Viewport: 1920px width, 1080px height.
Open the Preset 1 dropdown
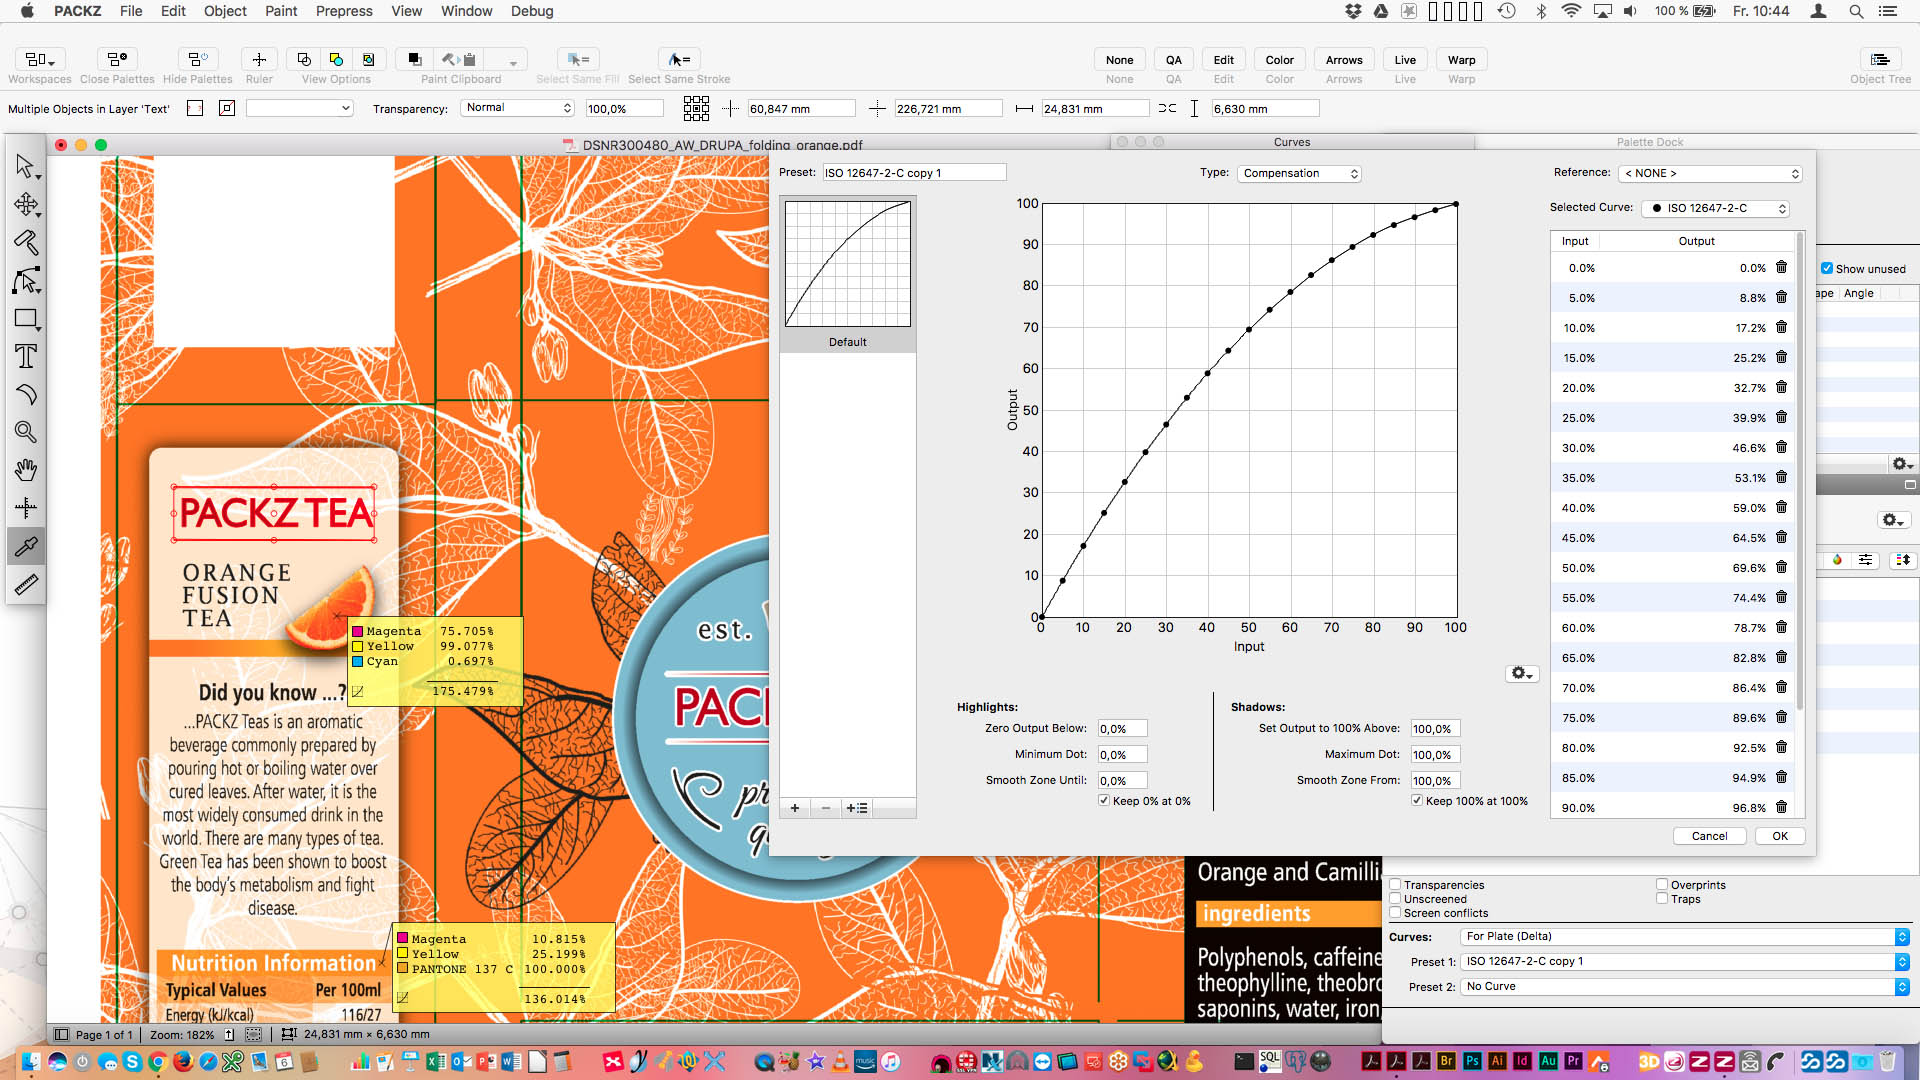tap(1685, 961)
